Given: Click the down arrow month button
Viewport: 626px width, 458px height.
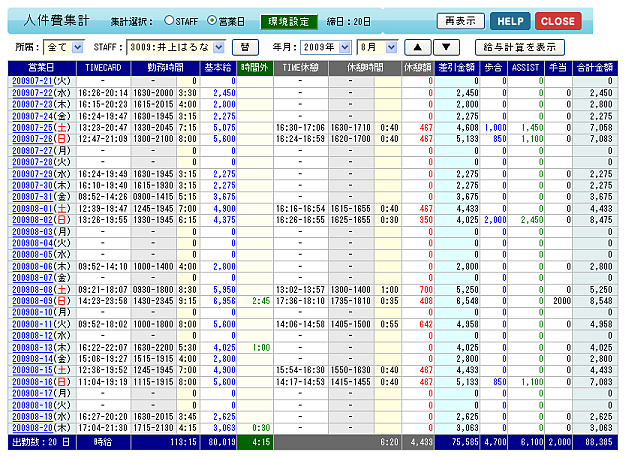Looking at the screenshot, I should click(446, 47).
